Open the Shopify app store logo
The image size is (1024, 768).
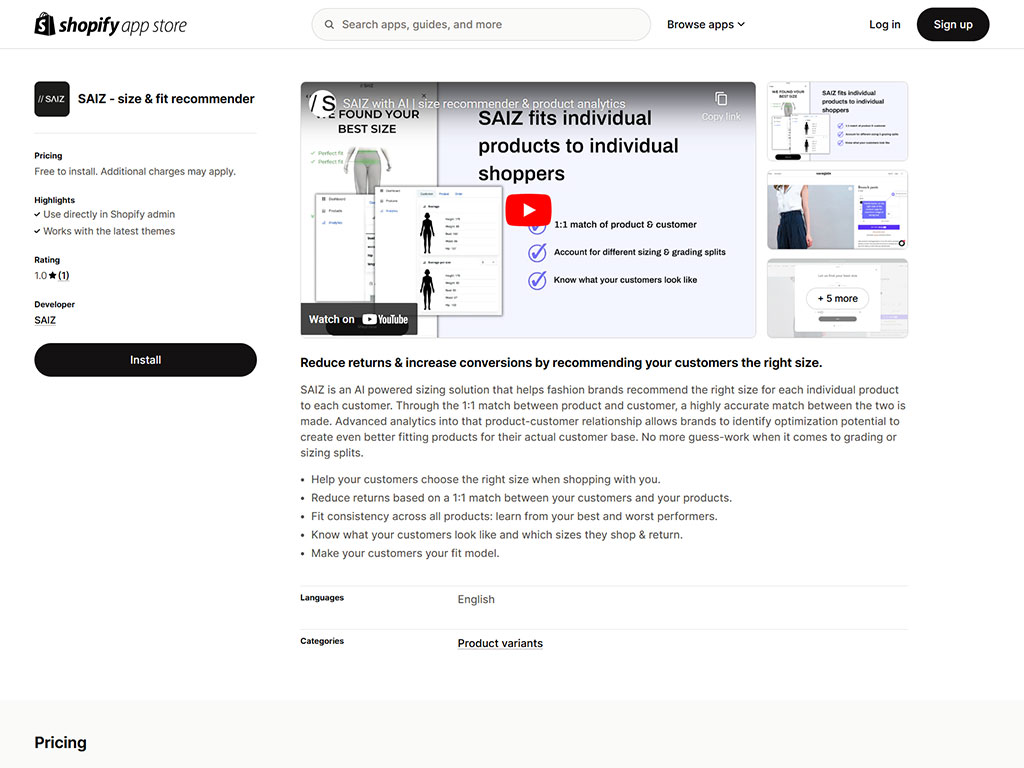click(x=110, y=25)
